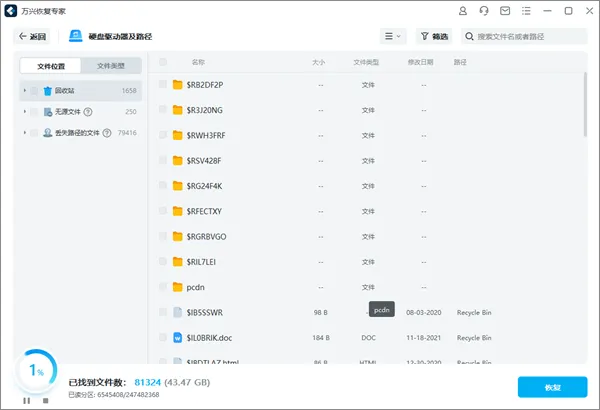600x410 pixels.
Task: Check the $R3J20NG row checkbox
Action: point(163,109)
